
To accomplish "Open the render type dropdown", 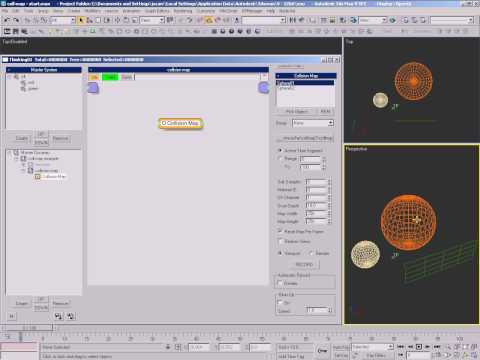I will [x=373, y=20].
